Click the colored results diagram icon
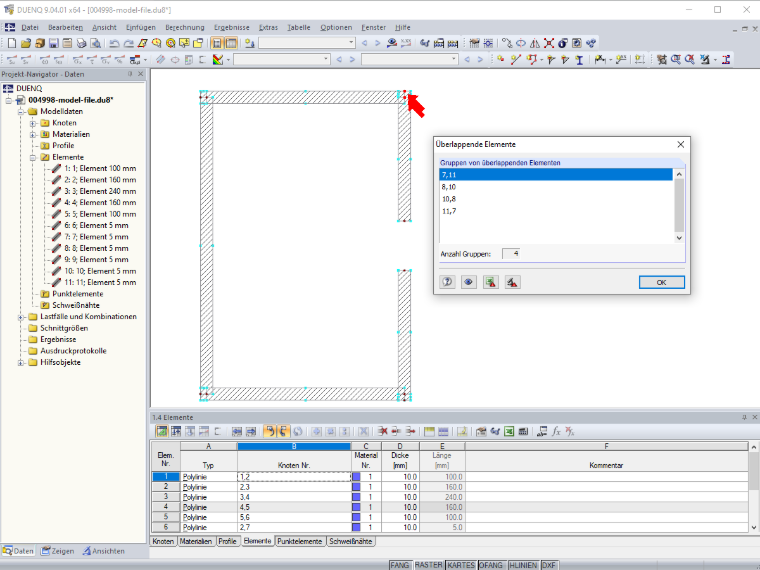 coord(218,60)
